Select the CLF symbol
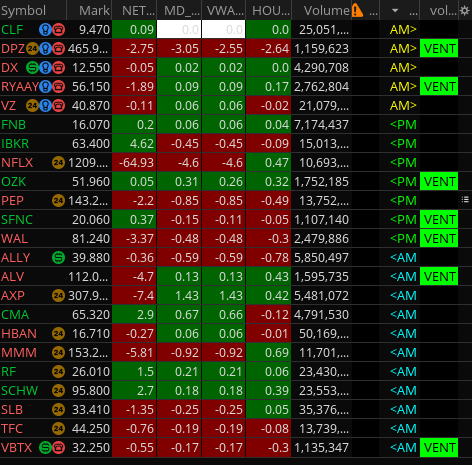The width and height of the screenshot is (472, 465). (x=12, y=30)
